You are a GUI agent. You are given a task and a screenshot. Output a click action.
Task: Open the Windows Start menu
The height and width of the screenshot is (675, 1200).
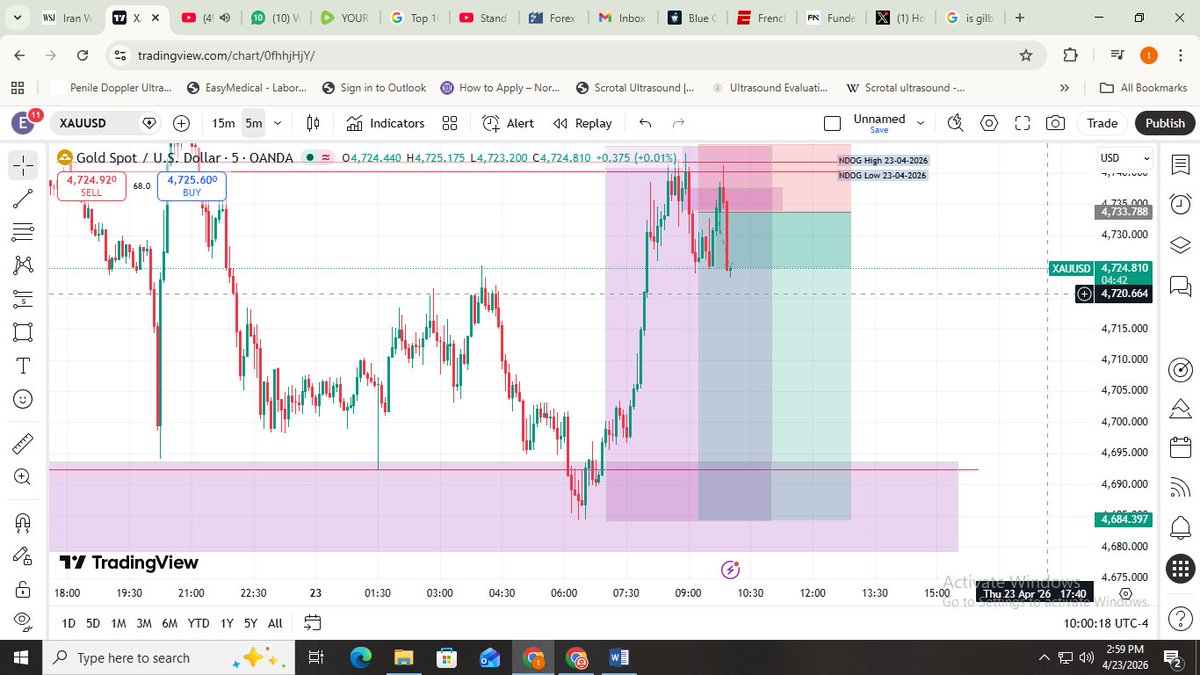coord(23,657)
